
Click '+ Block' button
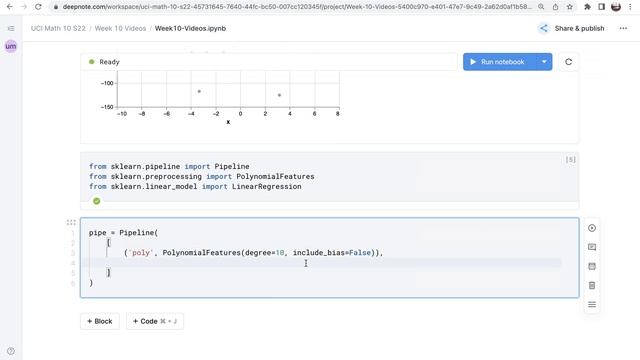coord(100,321)
